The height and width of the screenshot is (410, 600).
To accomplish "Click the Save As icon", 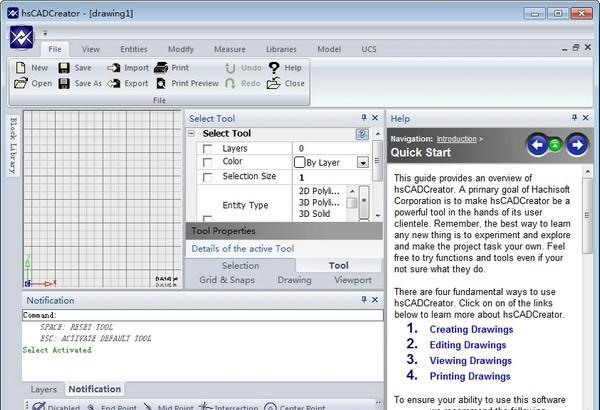I will [x=64, y=83].
